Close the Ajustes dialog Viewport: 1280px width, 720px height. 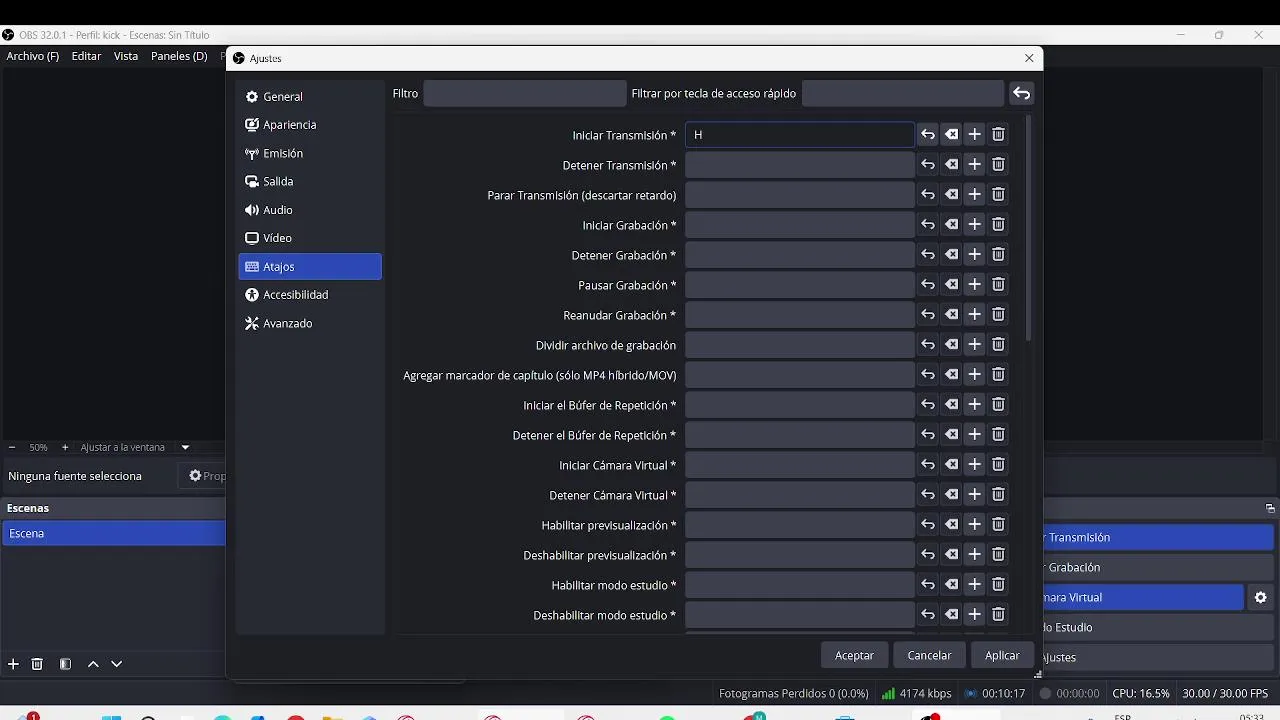1029,58
